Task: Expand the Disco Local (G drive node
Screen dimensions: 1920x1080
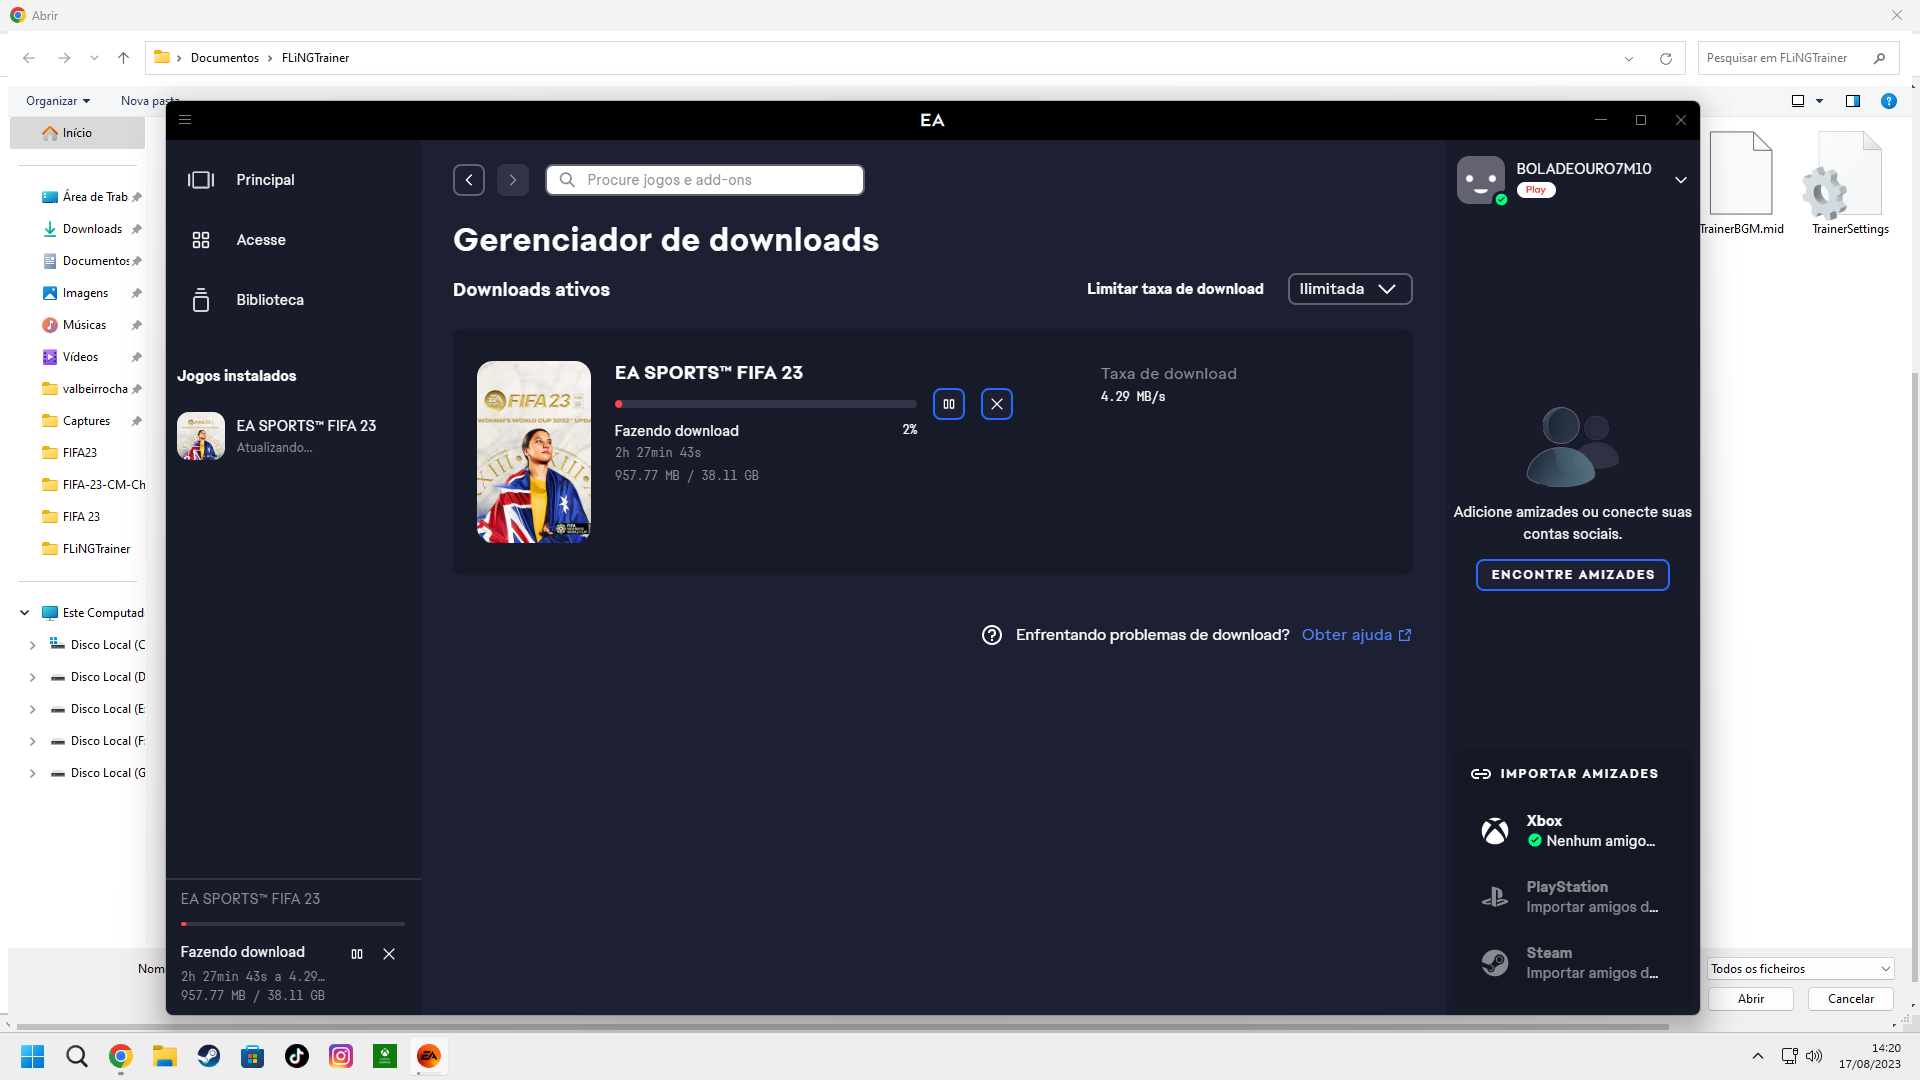Action: 32,773
